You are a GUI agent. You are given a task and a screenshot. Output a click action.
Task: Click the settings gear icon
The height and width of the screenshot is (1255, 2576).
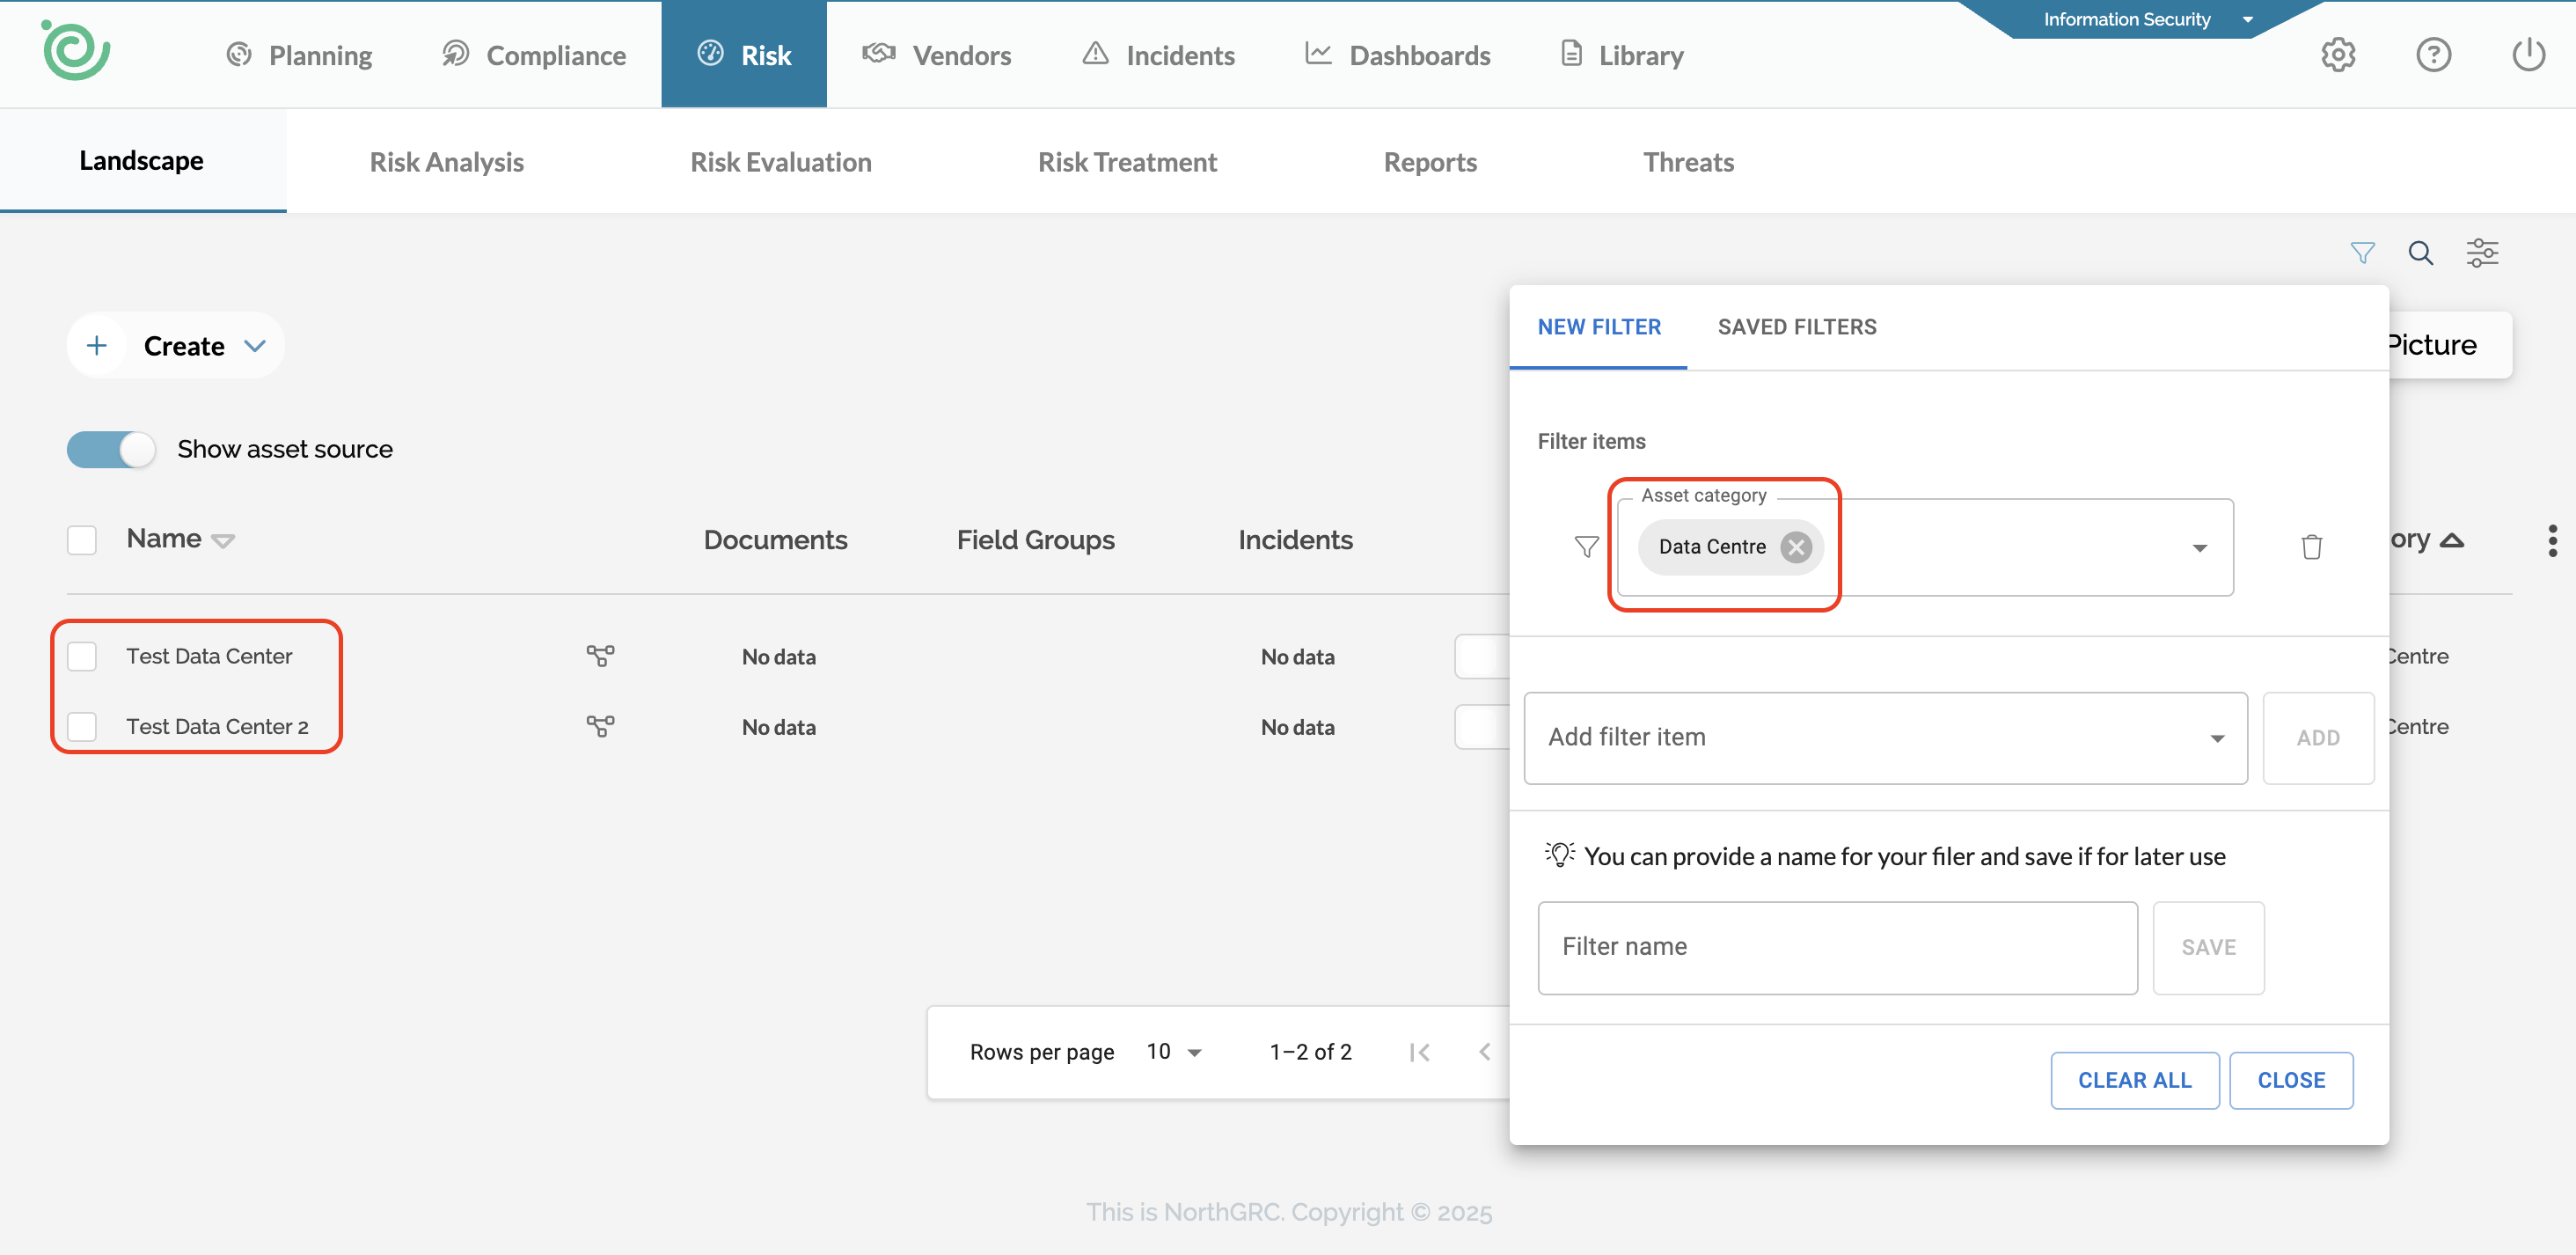[2338, 55]
